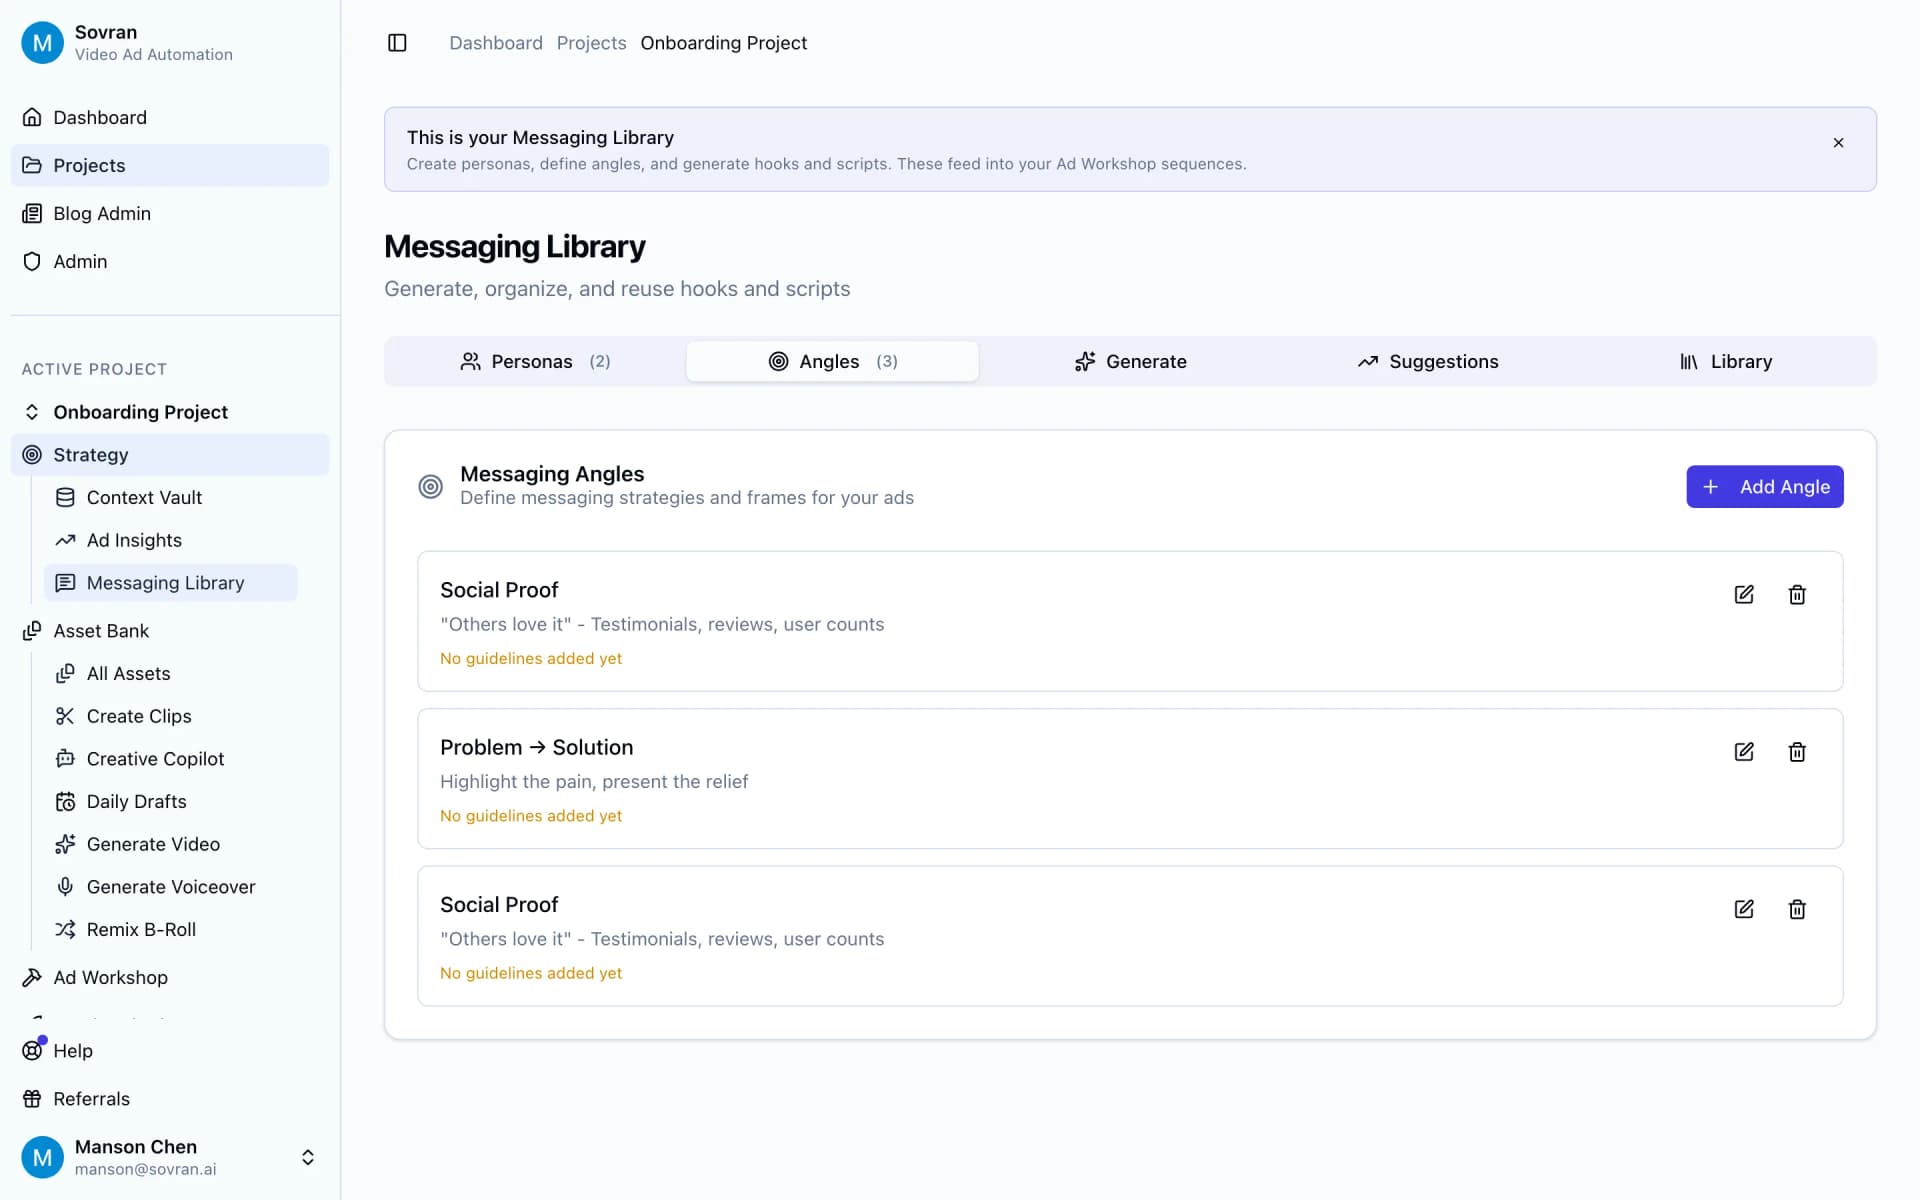This screenshot has width=1920, height=1200.
Task: Toggle the sidebar panel icon
Action: pyautogui.click(x=397, y=43)
